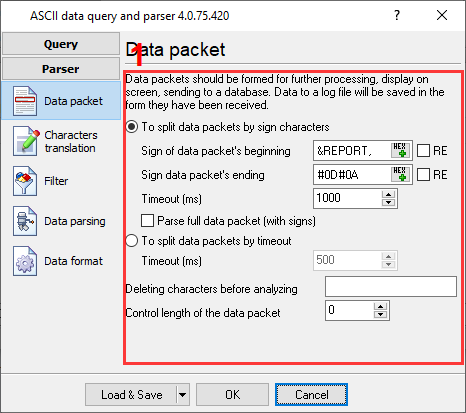Image resolution: width=466 pixels, height=413 pixels.
Task: Insert HEX code in packet ending field
Action: click(x=400, y=174)
